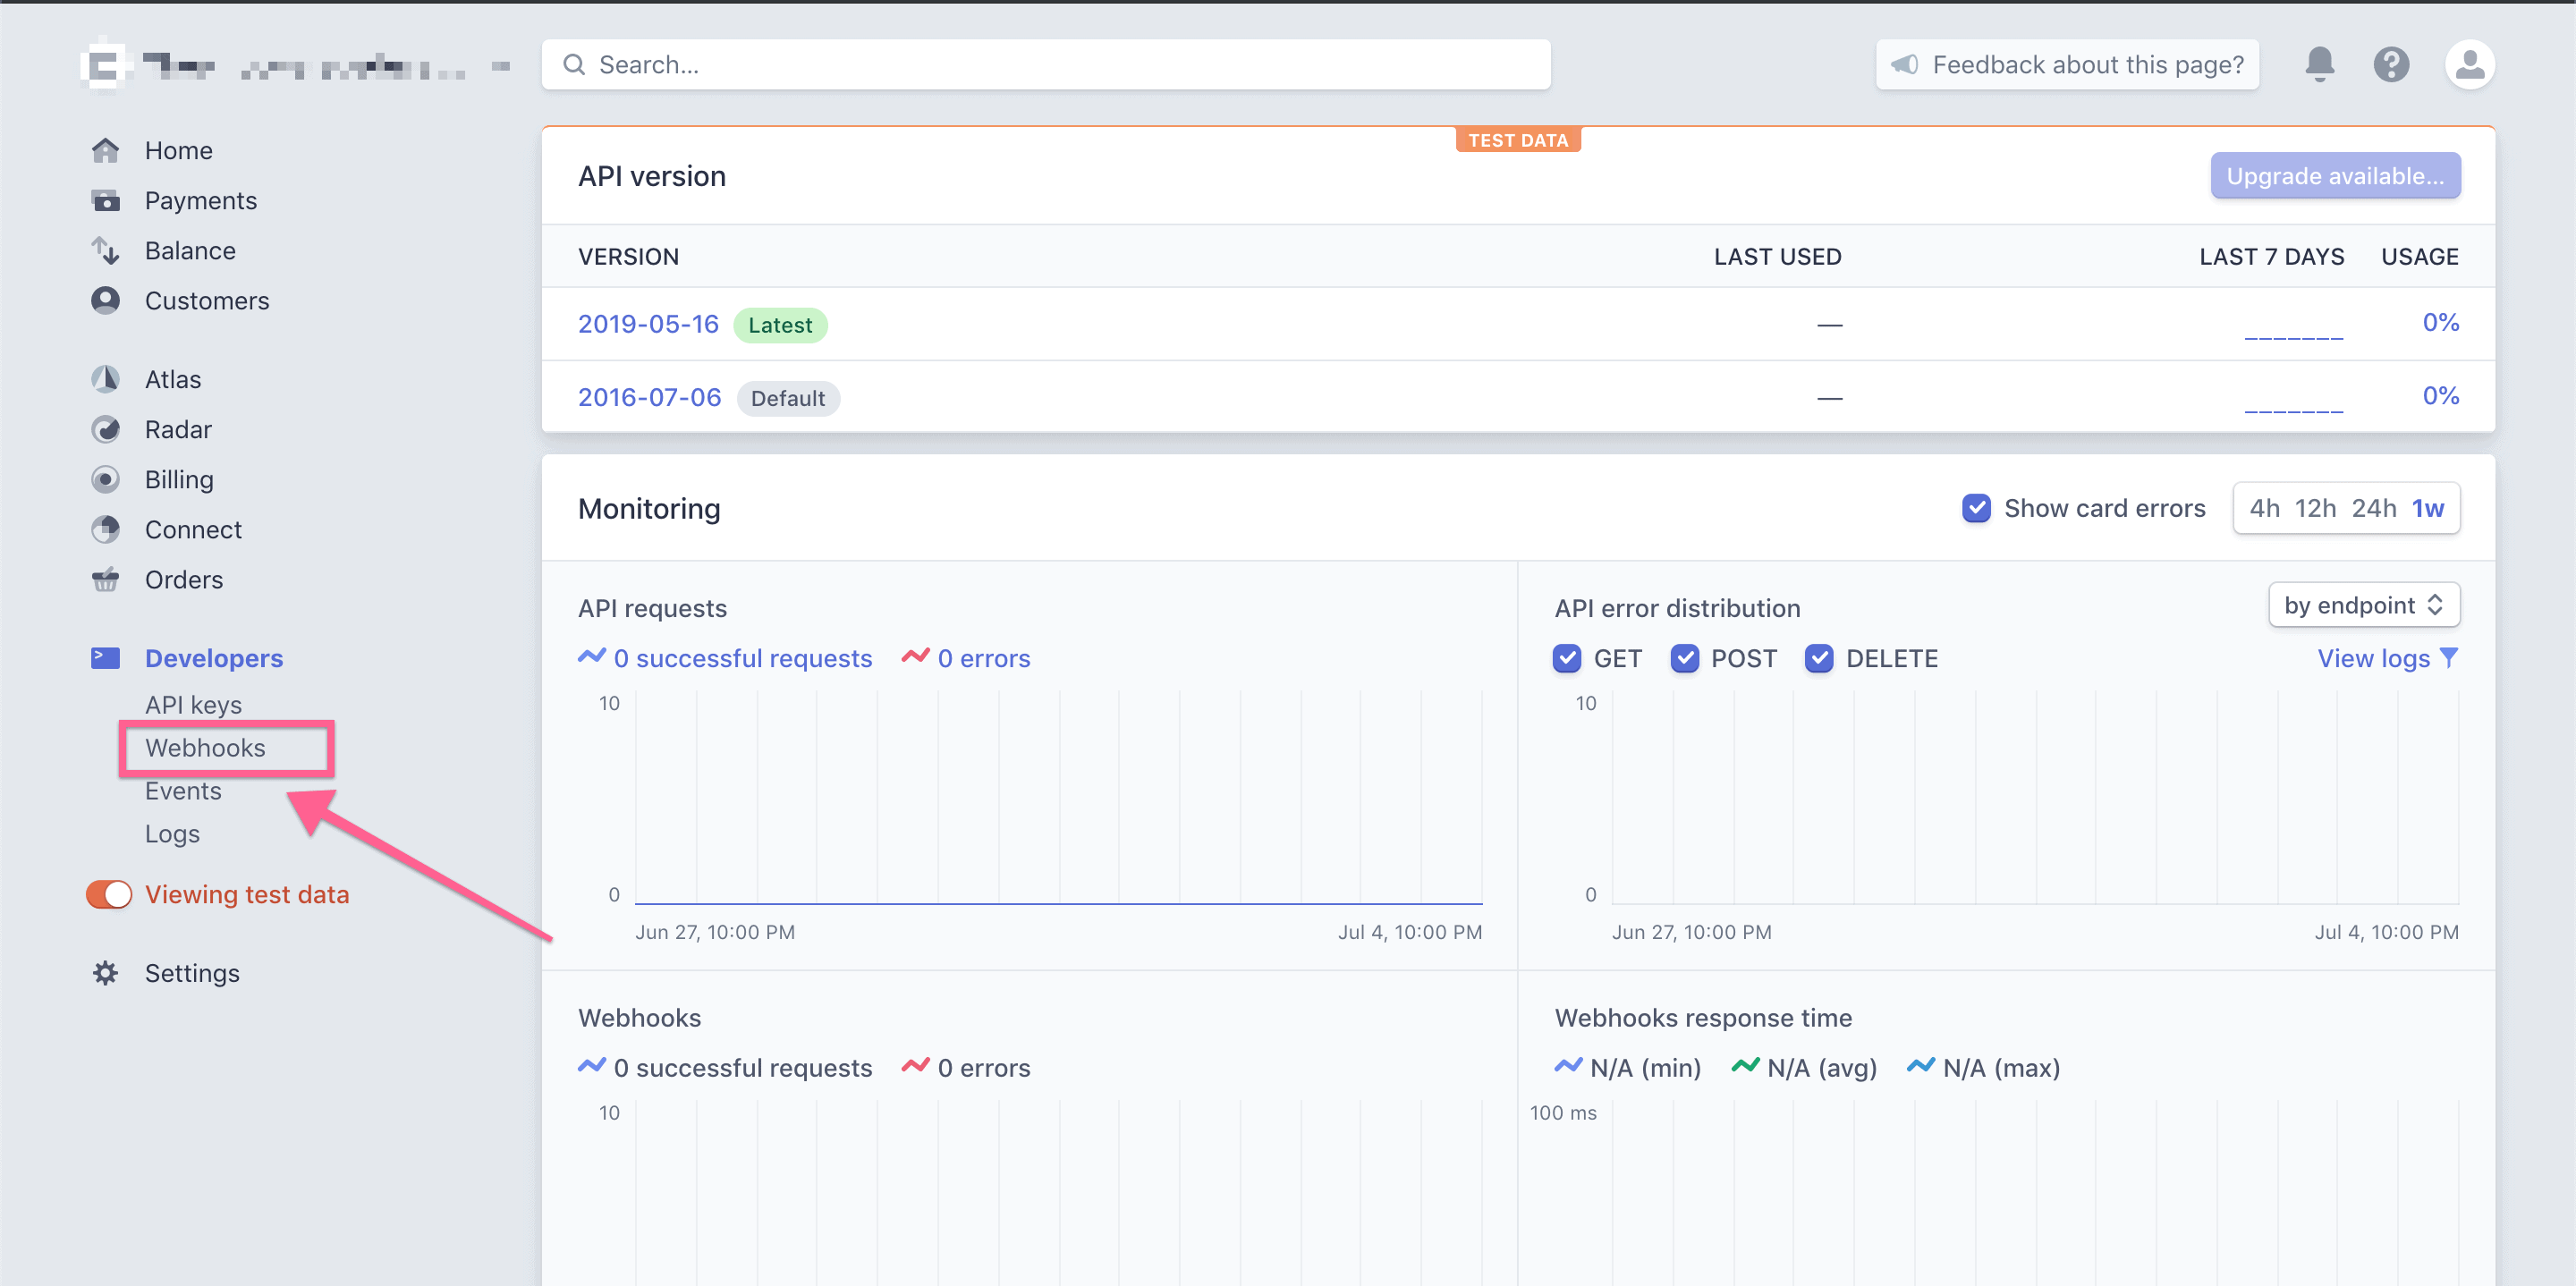This screenshot has width=2576, height=1286.
Task: Click the Home house icon
Action: (105, 150)
